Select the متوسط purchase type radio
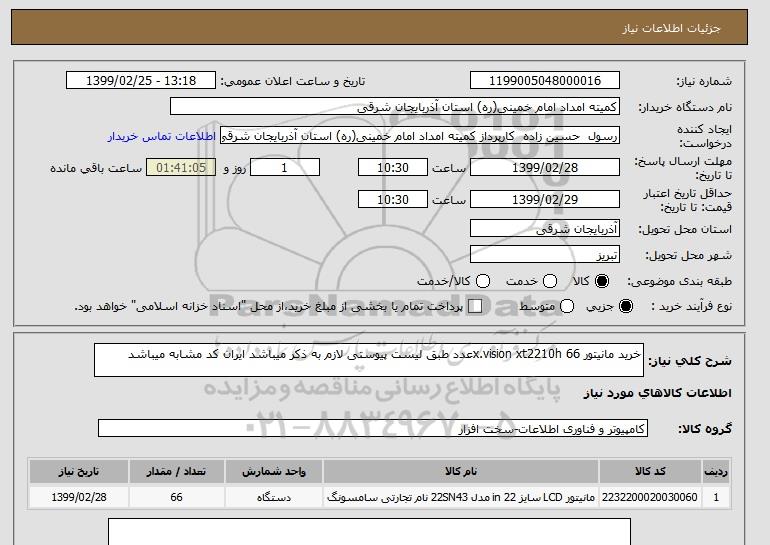The height and width of the screenshot is (545, 770). click(567, 306)
